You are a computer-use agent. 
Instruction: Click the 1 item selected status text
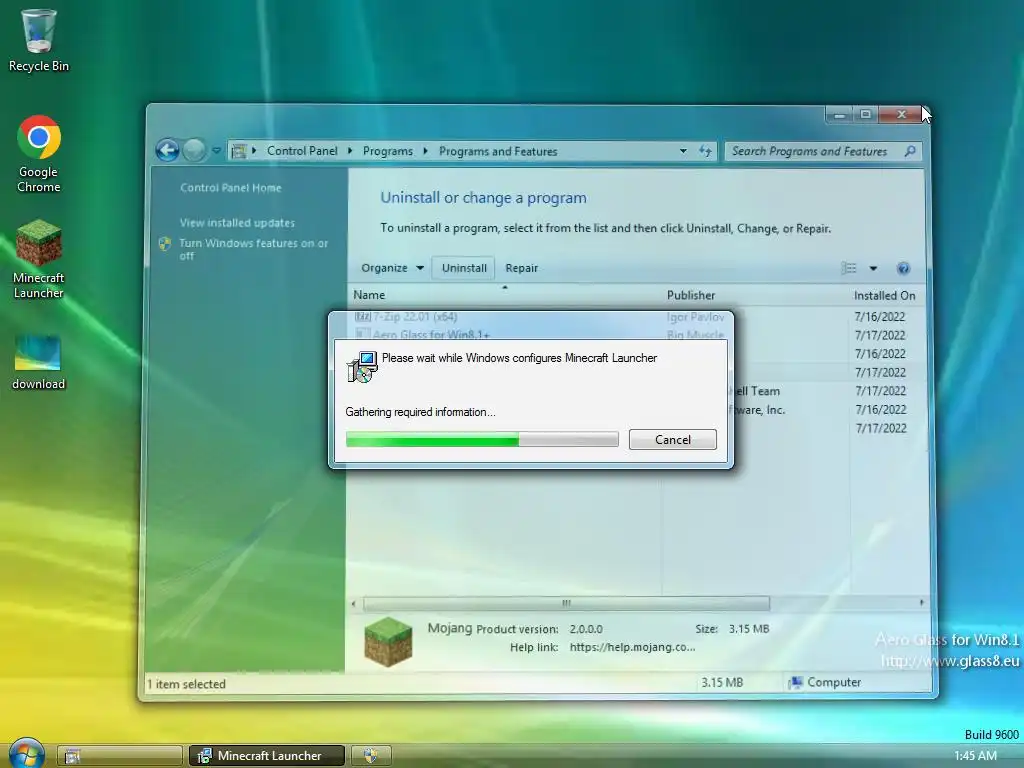(x=187, y=684)
